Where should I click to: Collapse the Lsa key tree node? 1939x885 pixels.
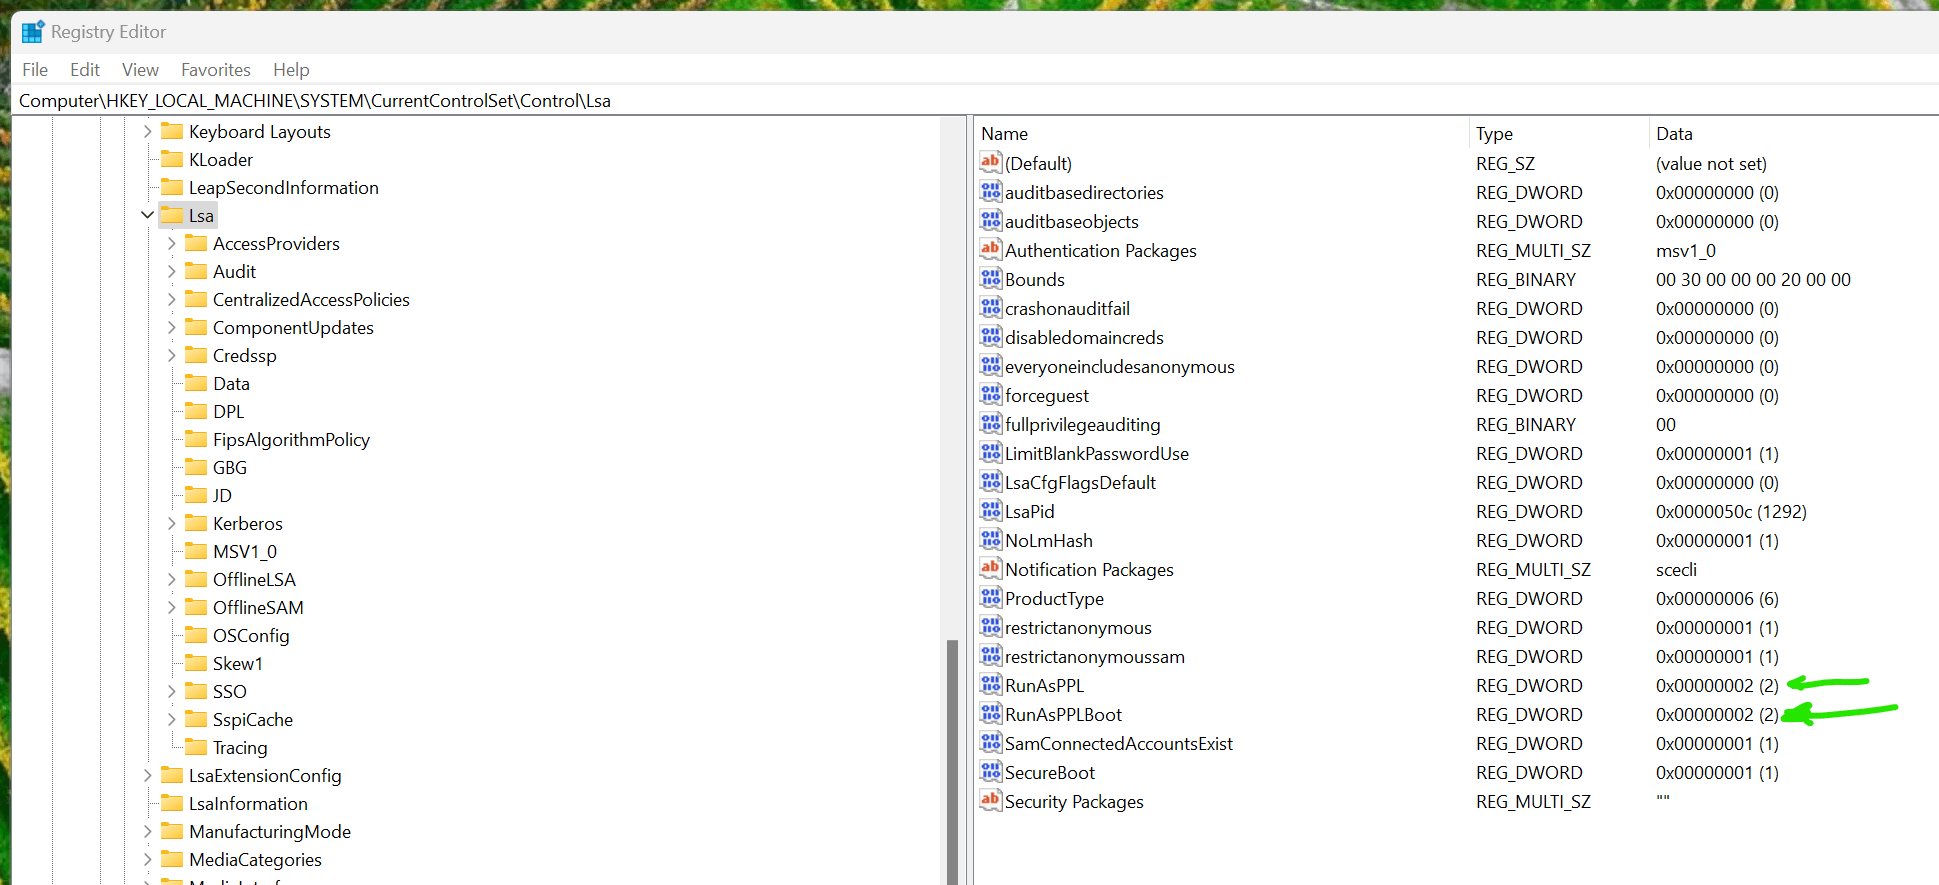[148, 215]
